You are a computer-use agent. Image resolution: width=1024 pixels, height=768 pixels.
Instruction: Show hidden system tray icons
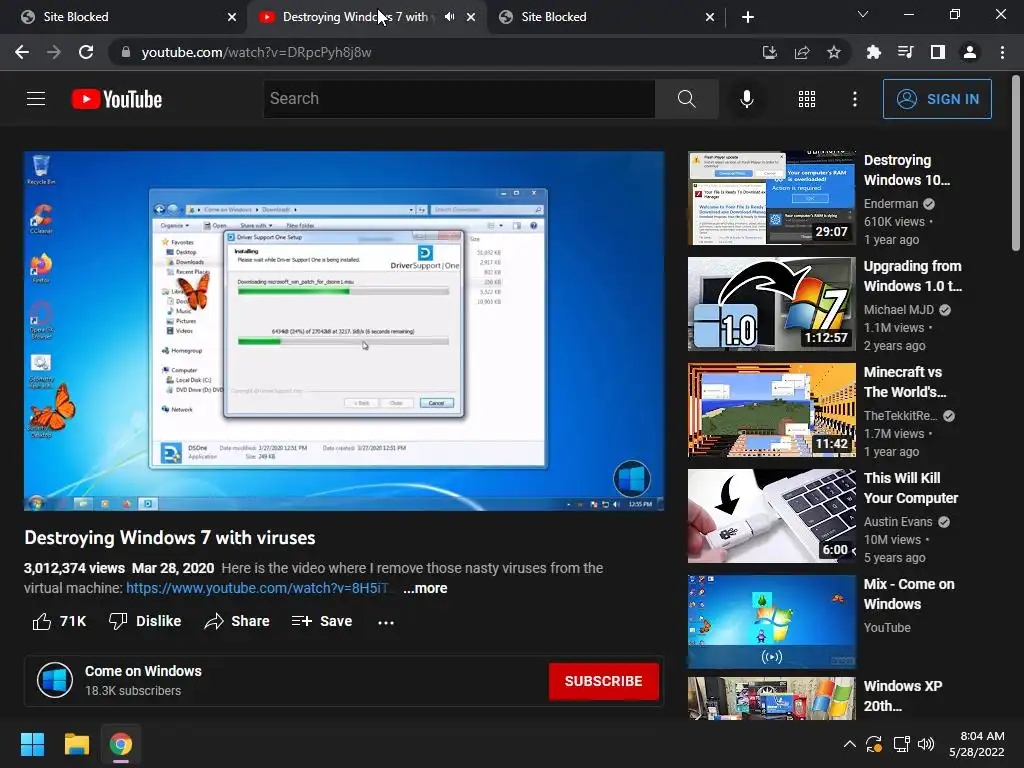(x=849, y=744)
